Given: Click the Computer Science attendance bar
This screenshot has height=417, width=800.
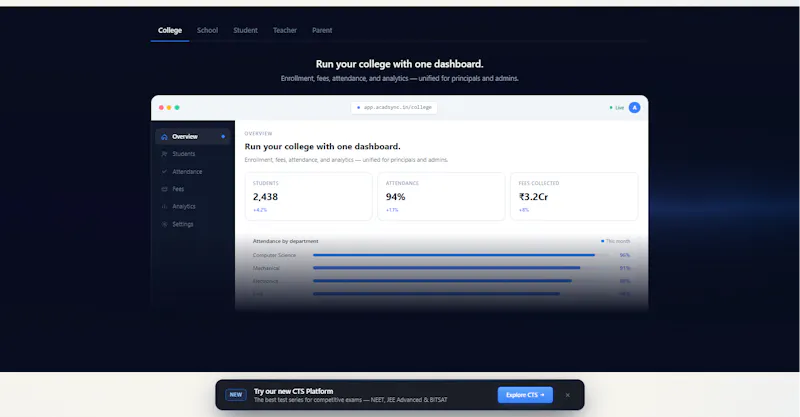Looking at the screenshot, I should (454, 255).
